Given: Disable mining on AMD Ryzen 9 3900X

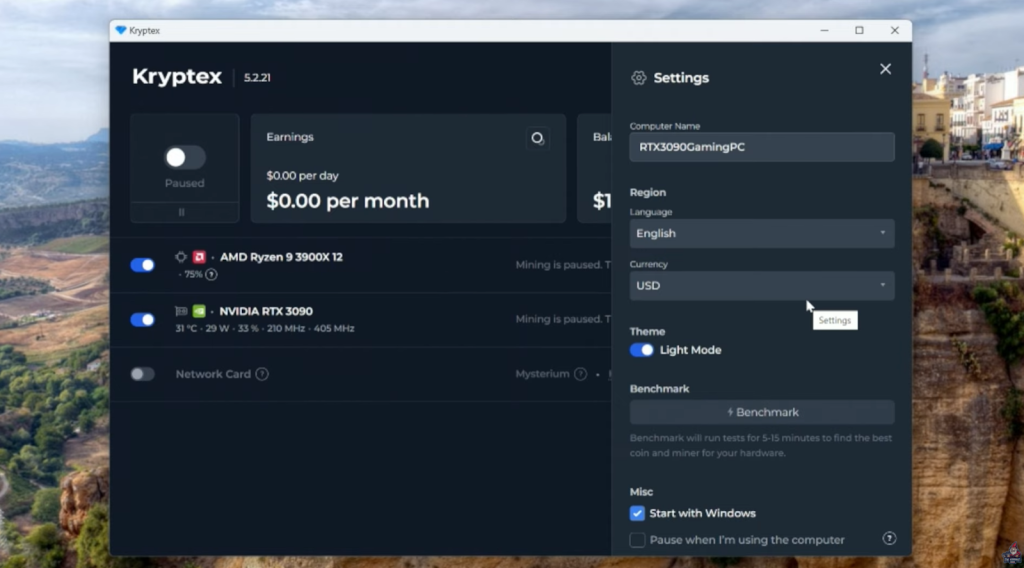Looking at the screenshot, I should pyautogui.click(x=143, y=265).
